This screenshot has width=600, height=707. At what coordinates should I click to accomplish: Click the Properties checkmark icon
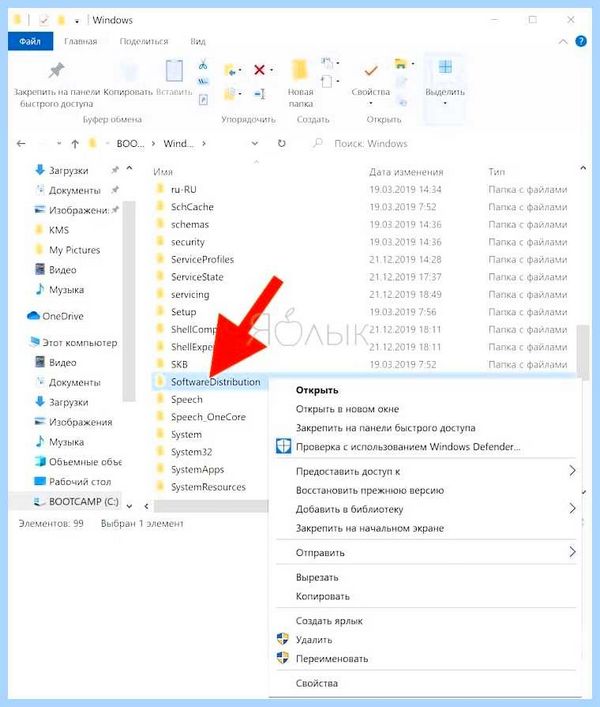click(371, 71)
